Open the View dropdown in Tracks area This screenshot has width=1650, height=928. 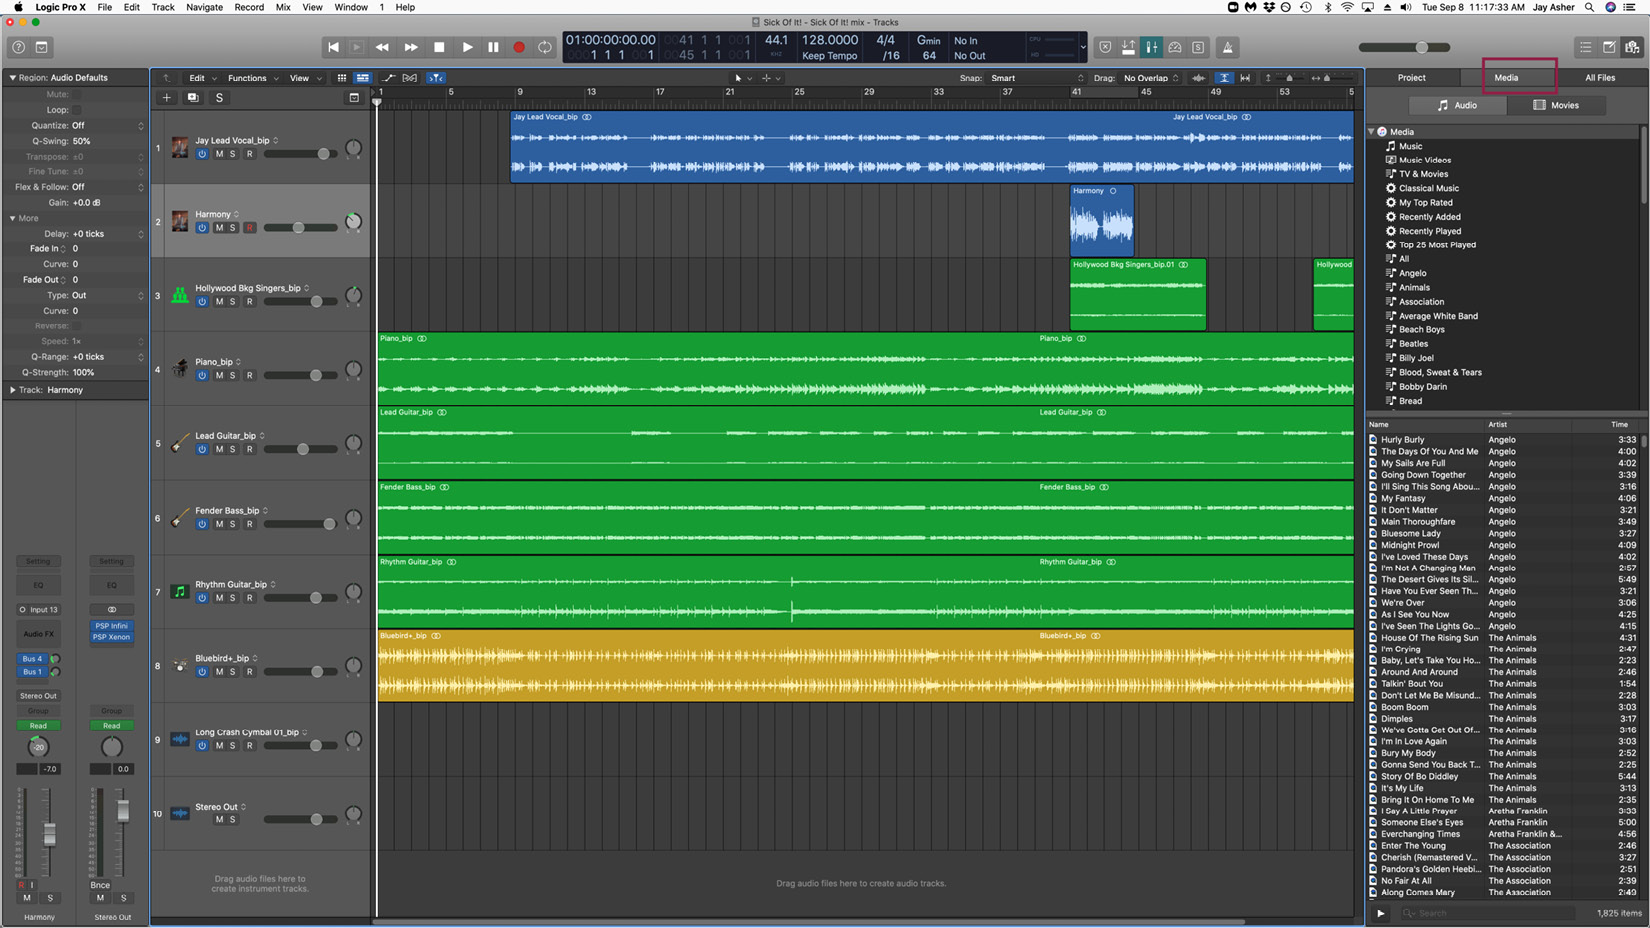305,78
